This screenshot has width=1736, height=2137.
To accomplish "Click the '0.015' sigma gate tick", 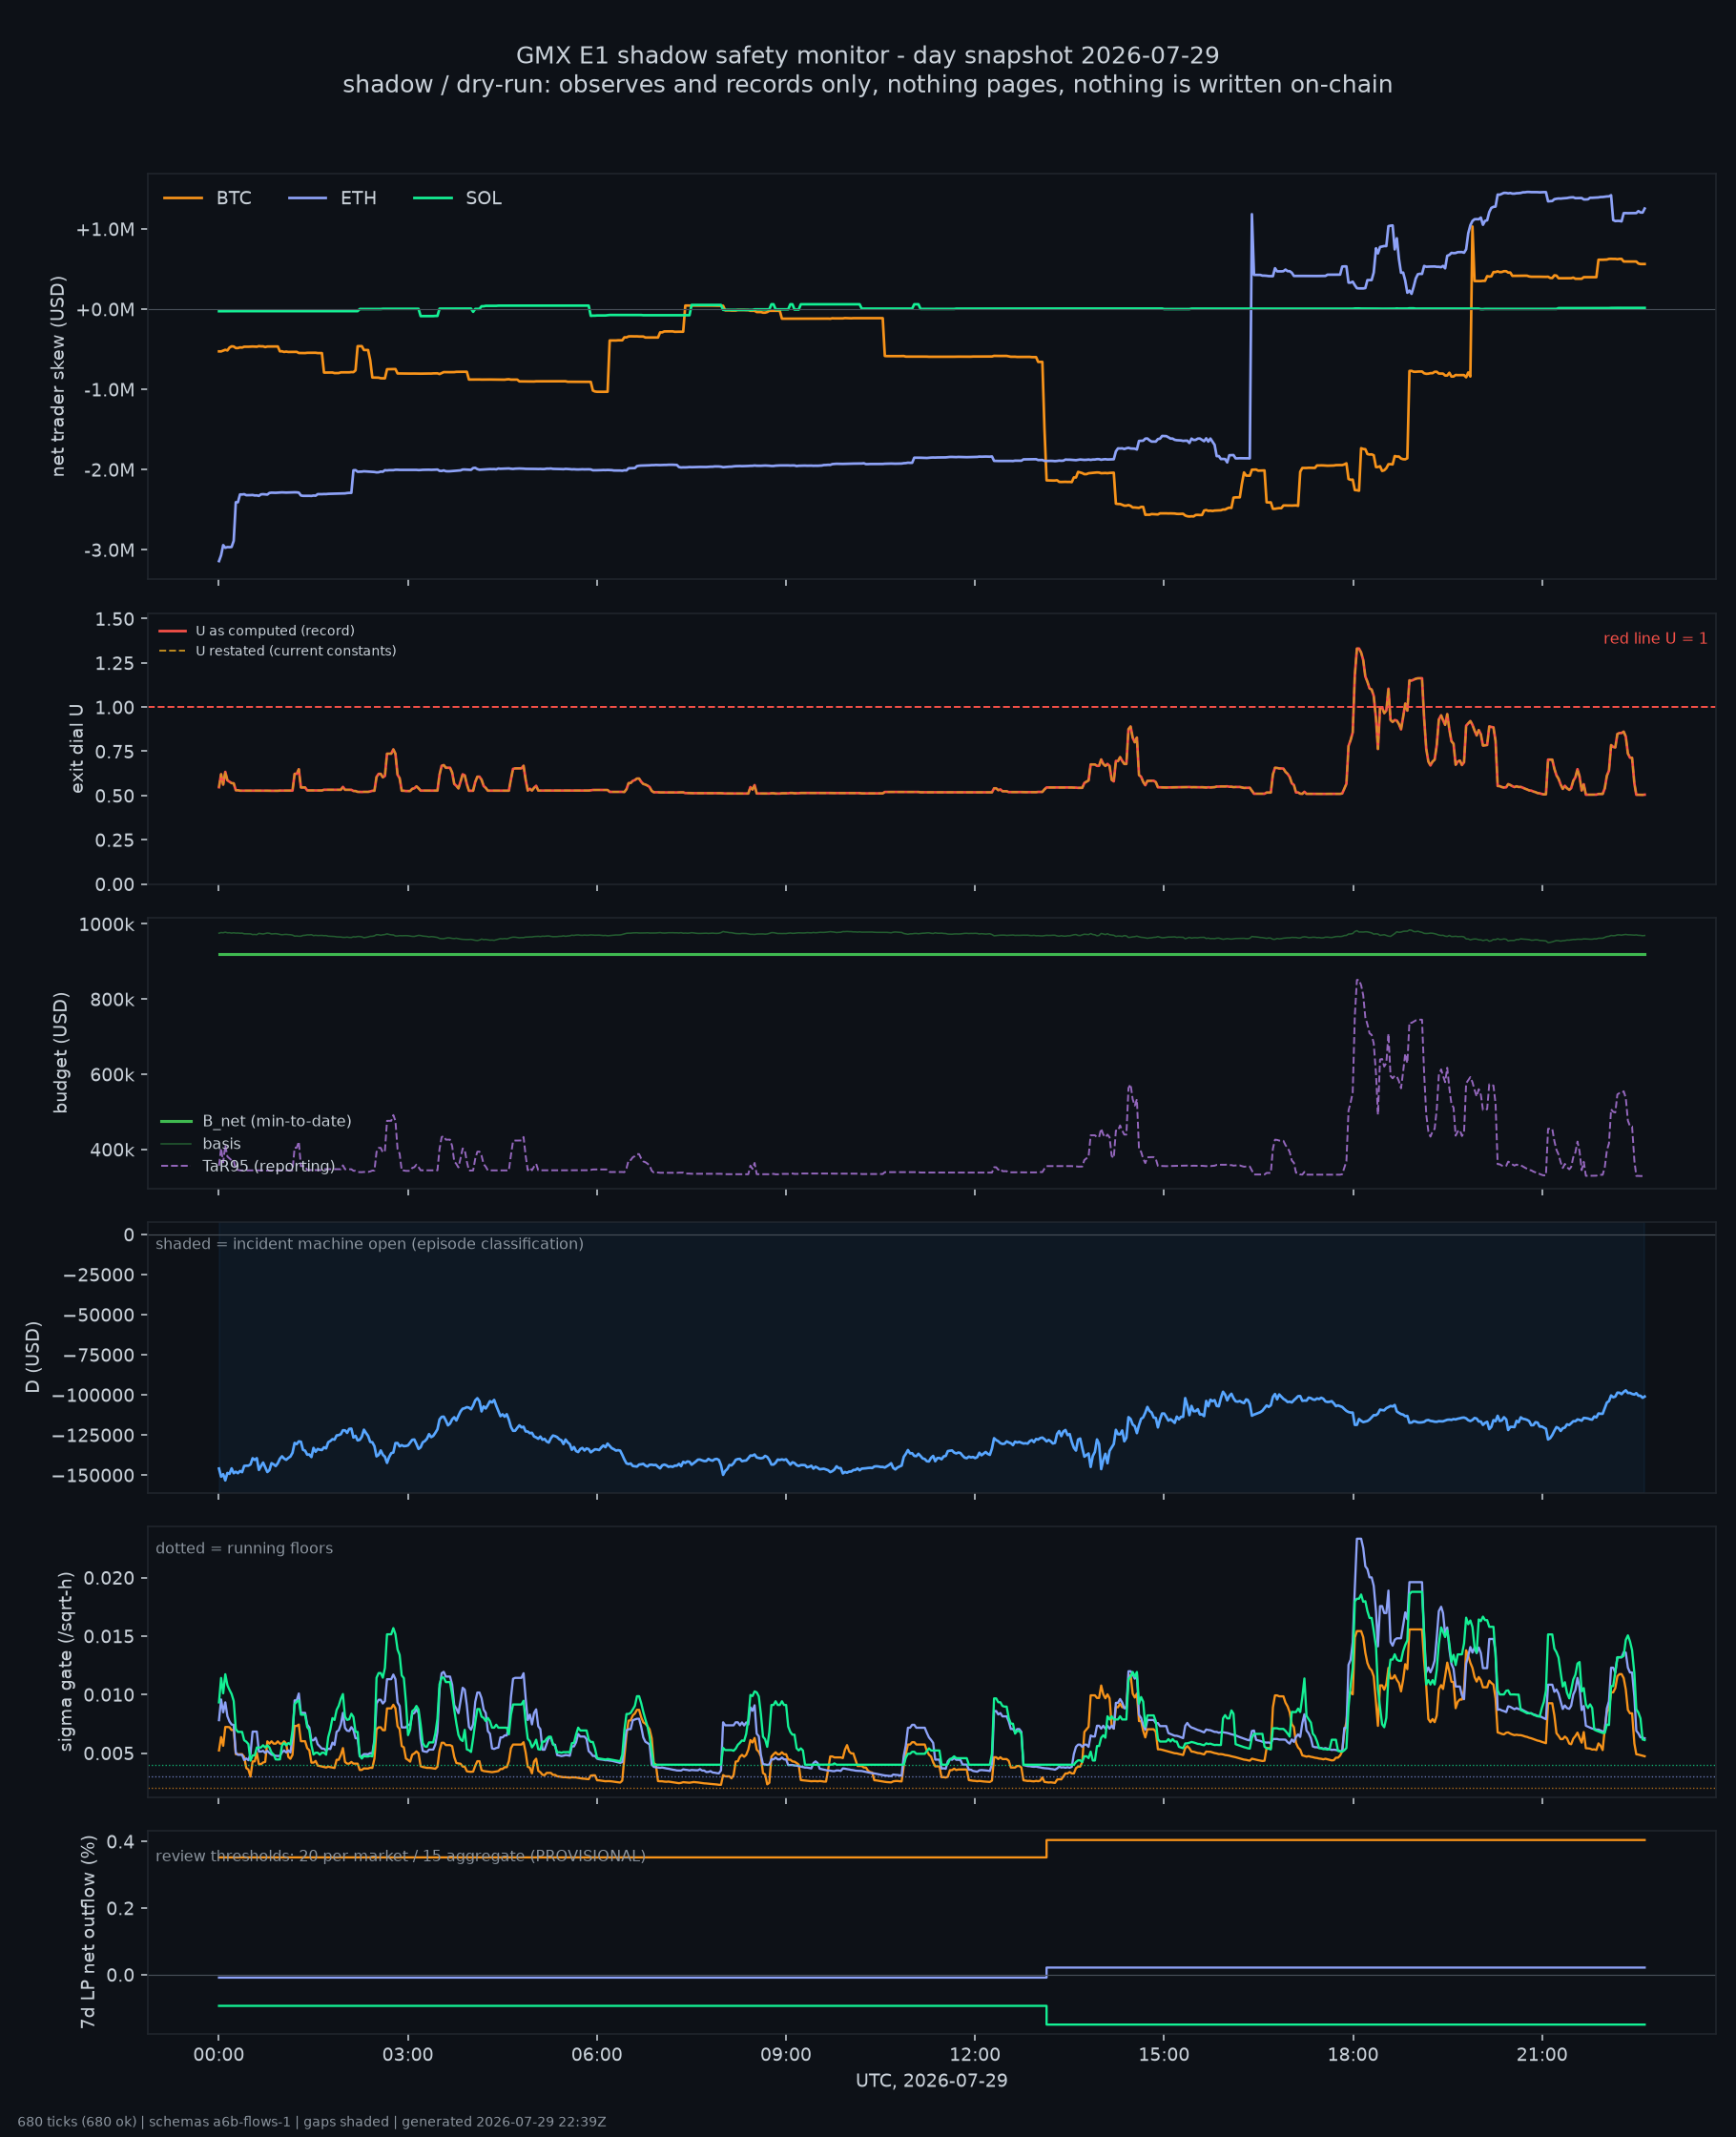I will click(x=111, y=1636).
